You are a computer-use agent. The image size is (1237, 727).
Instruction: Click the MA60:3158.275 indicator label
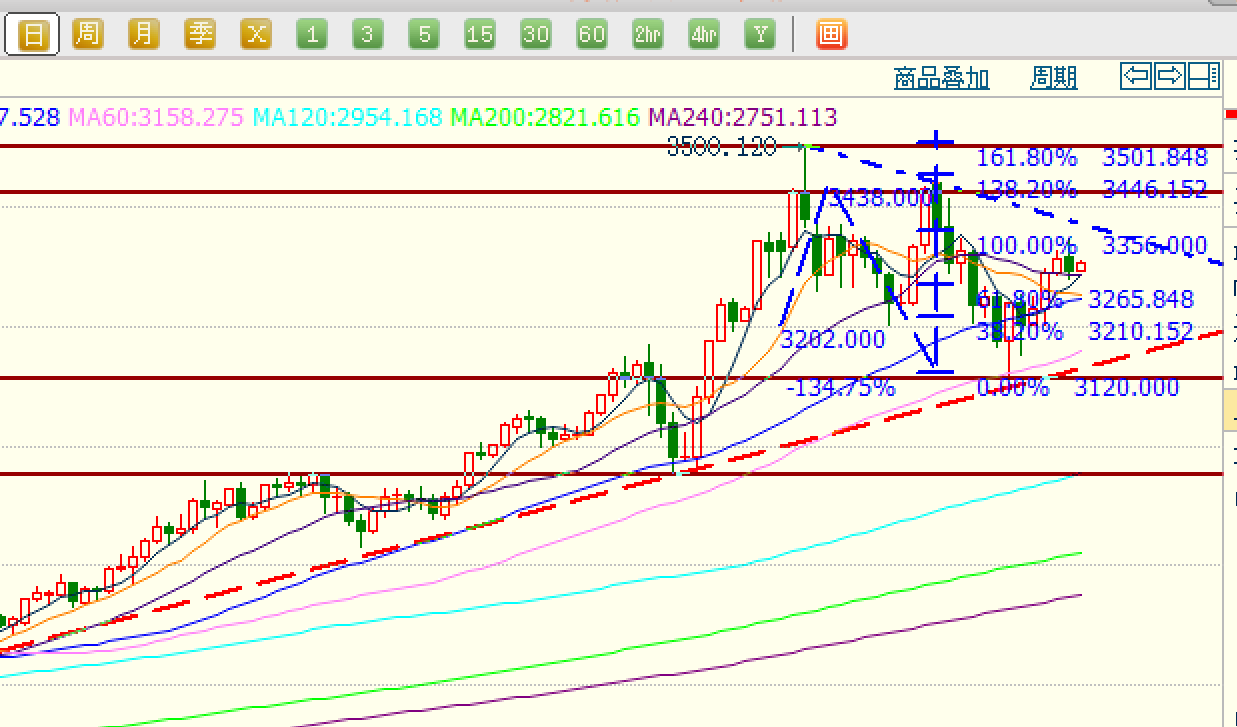(156, 117)
